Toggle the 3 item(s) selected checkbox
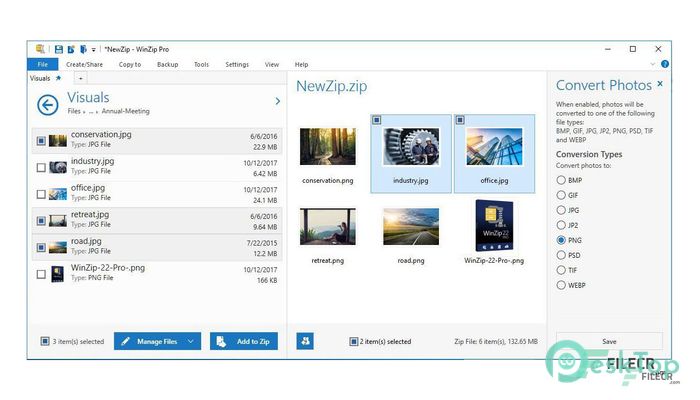 pos(45,341)
